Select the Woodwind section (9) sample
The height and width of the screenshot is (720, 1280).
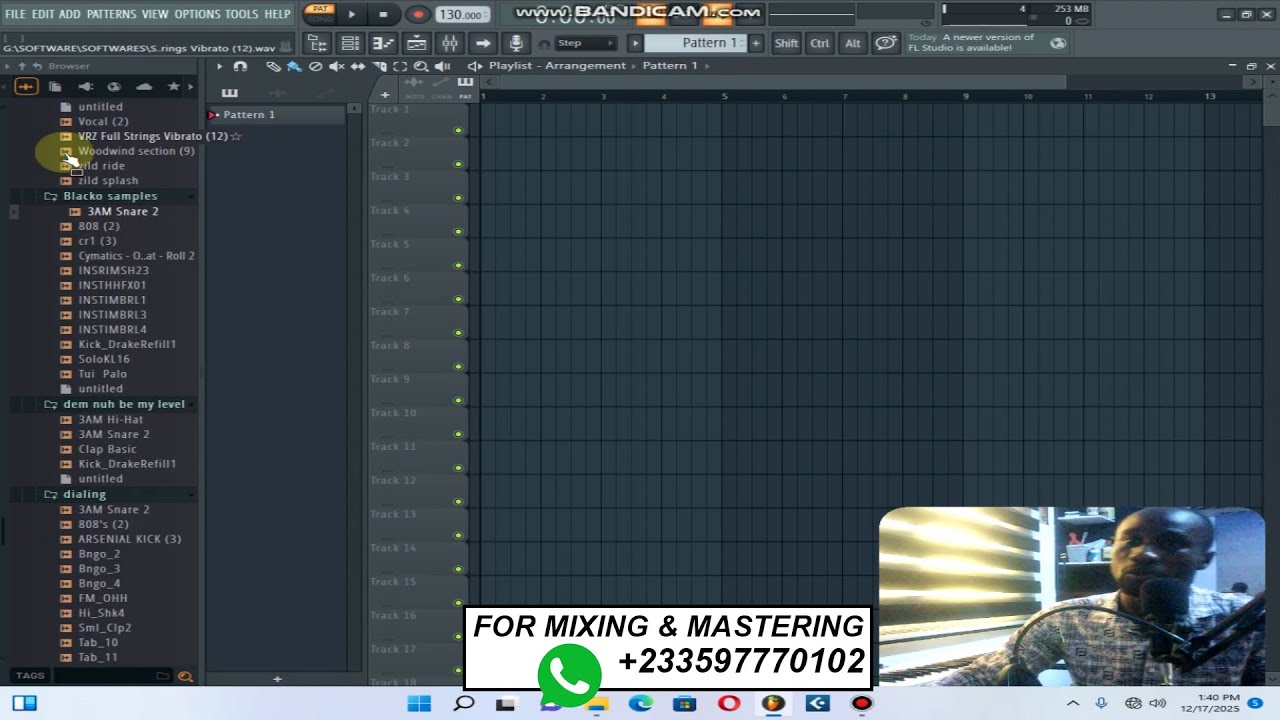click(x=136, y=151)
